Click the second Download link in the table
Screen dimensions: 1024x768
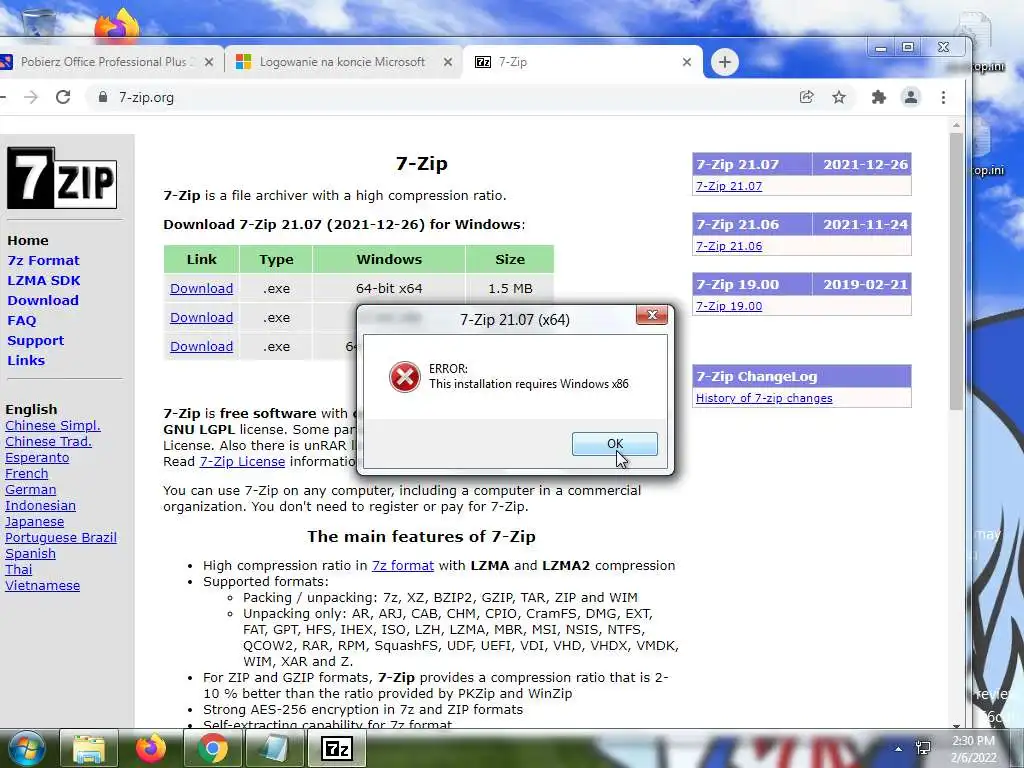(201, 317)
